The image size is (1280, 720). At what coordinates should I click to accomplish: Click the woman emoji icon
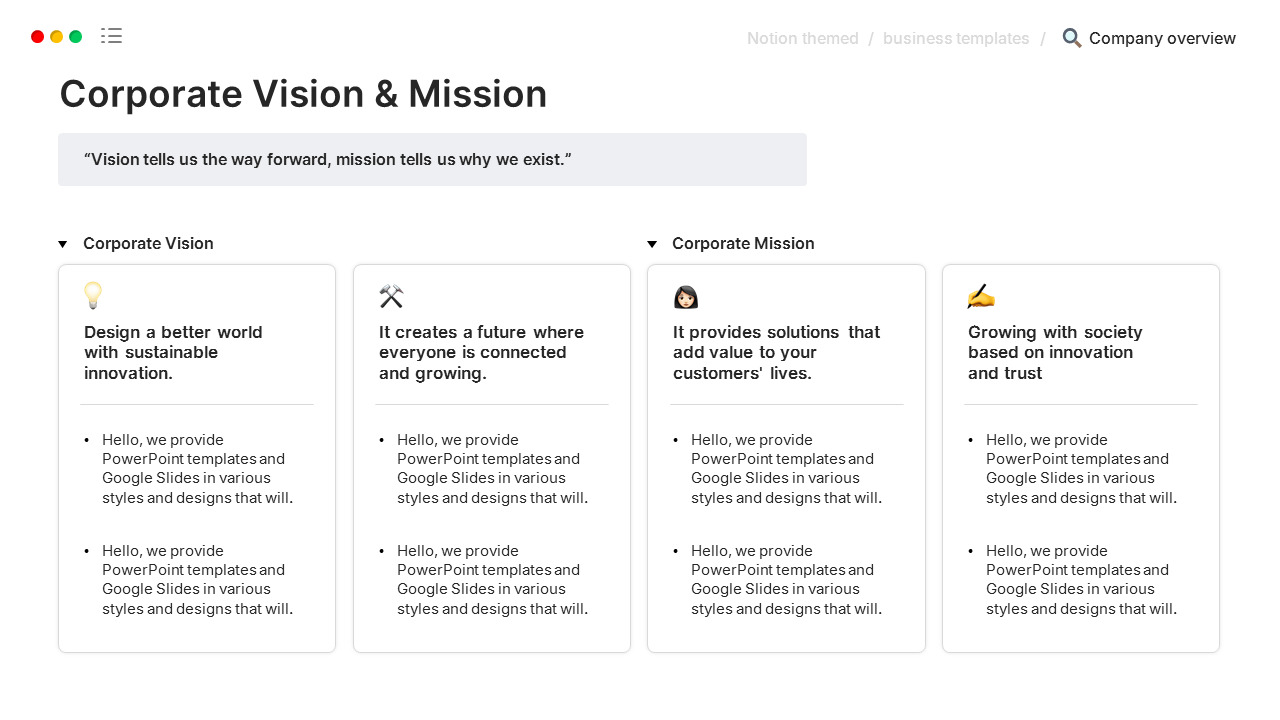(x=686, y=297)
